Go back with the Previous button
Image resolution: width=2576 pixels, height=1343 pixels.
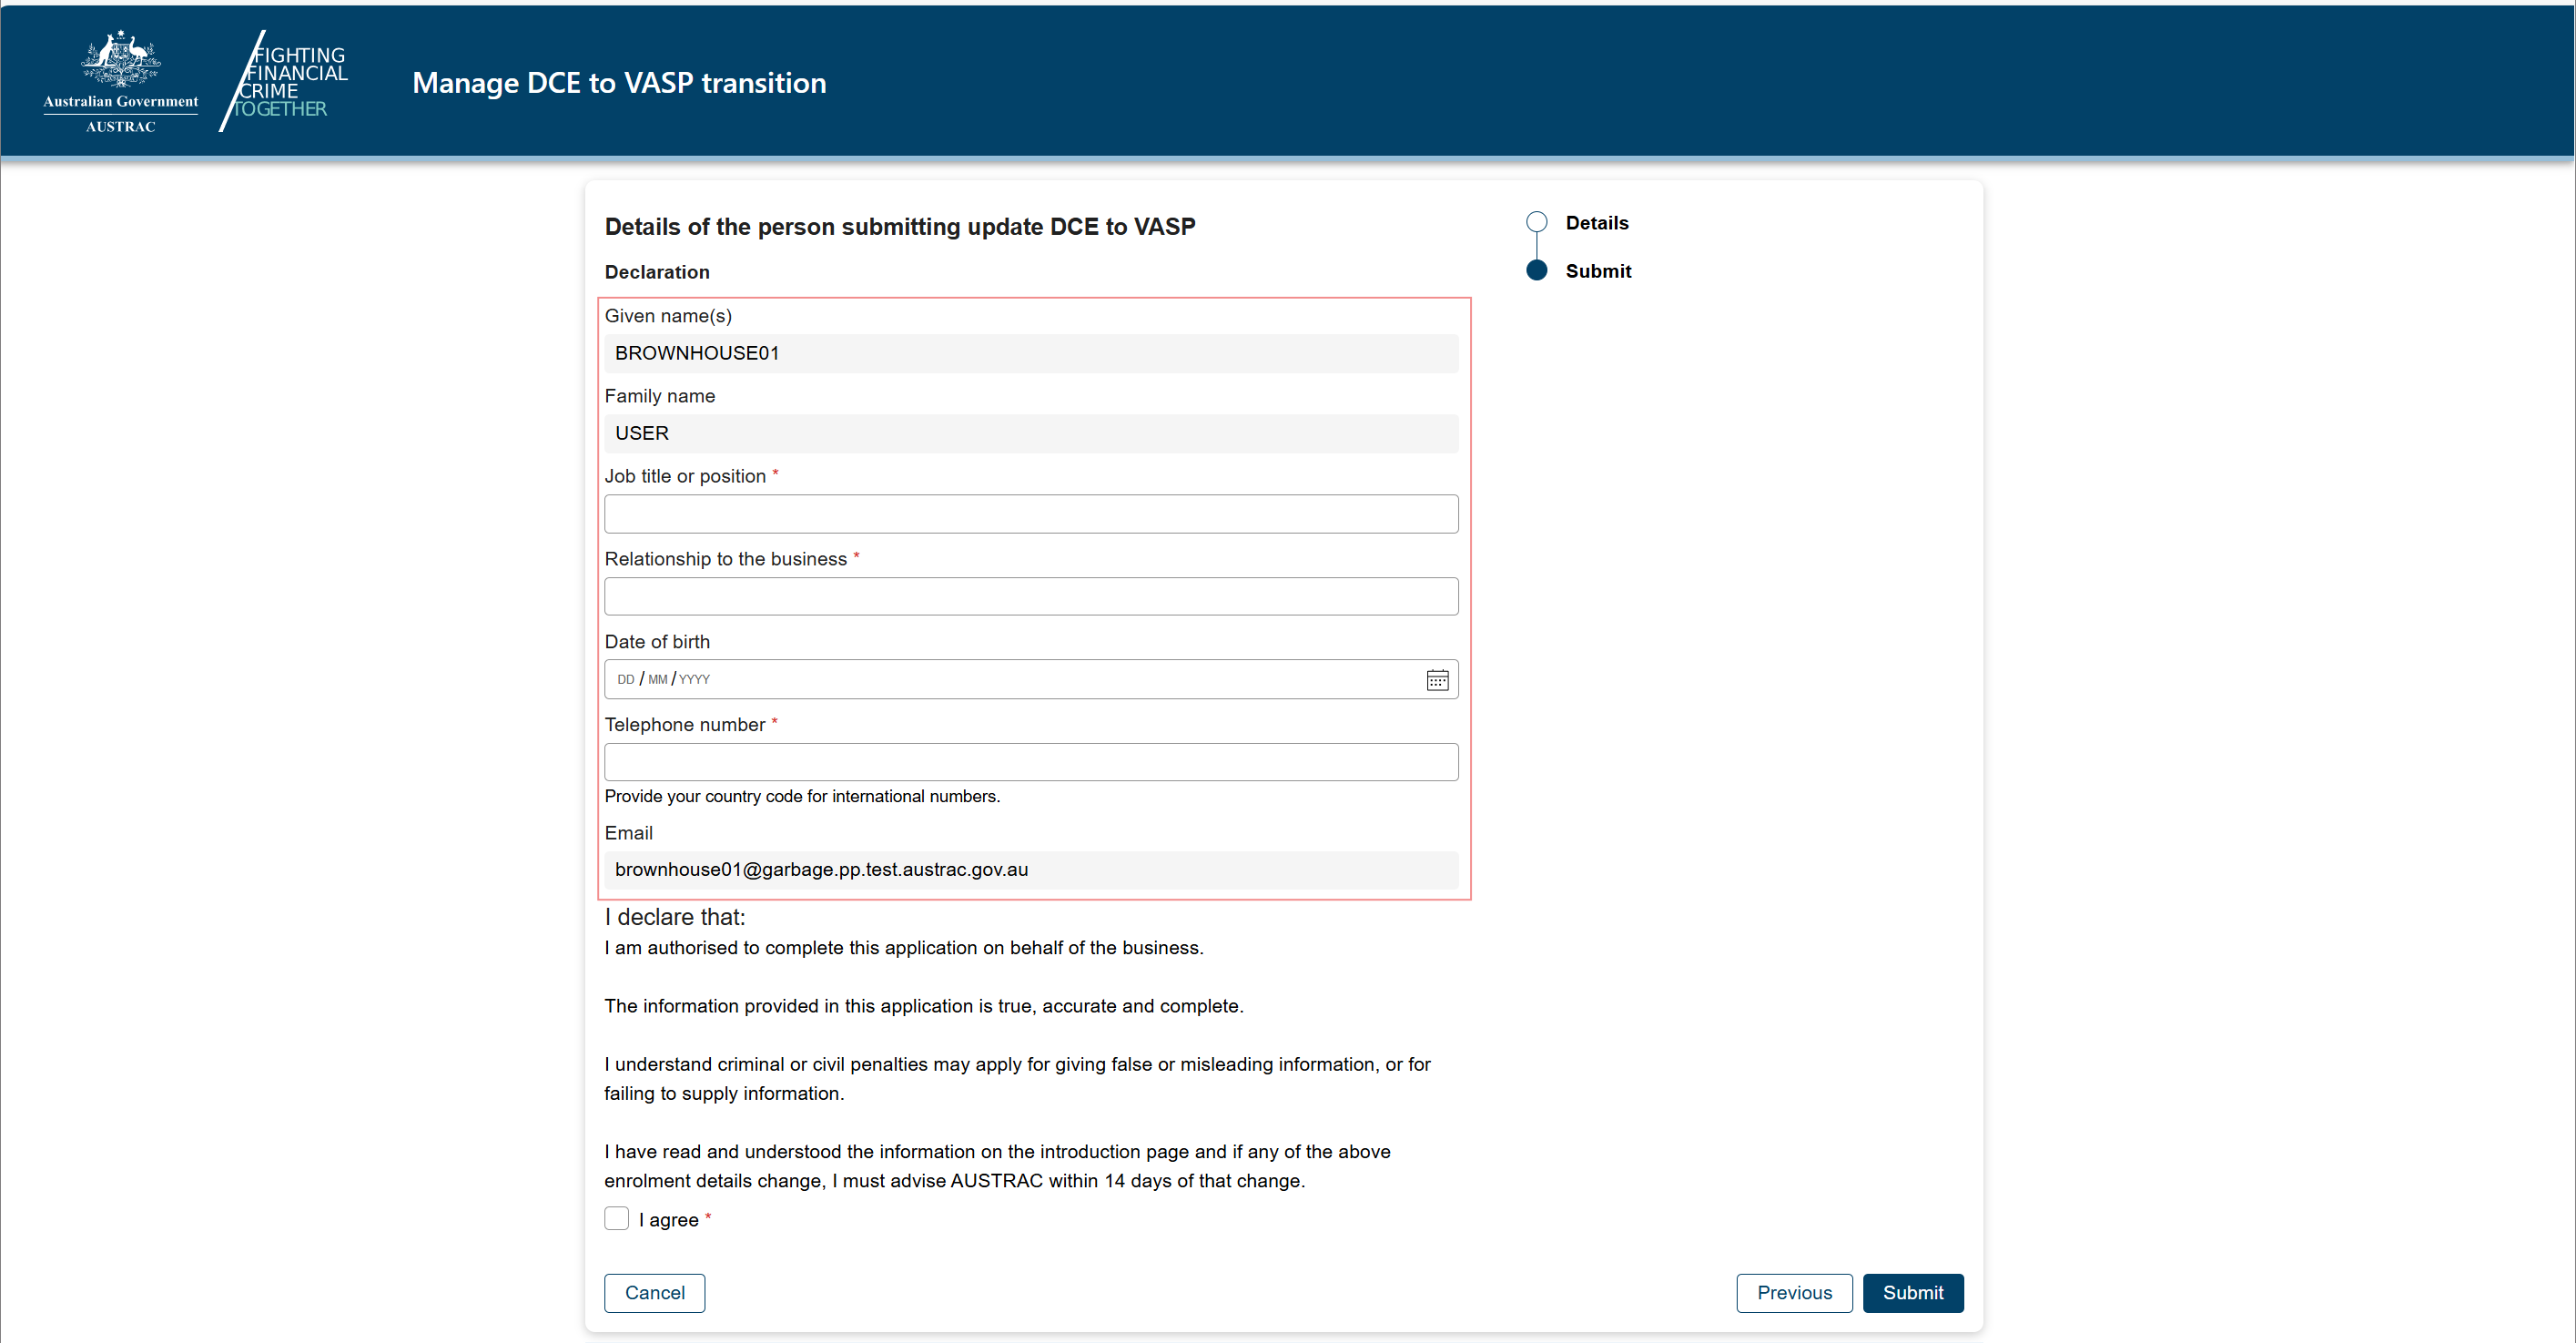point(1794,1292)
